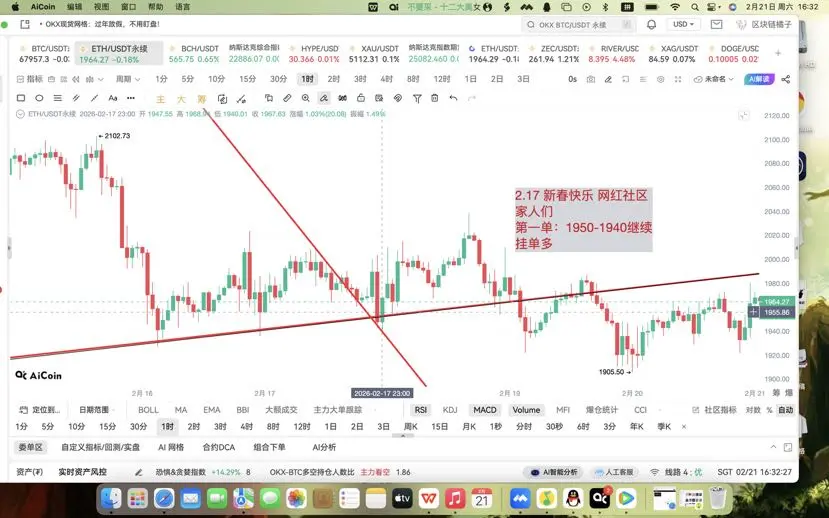
Task: Open the AI 网格 tab
Action: (x=171, y=447)
